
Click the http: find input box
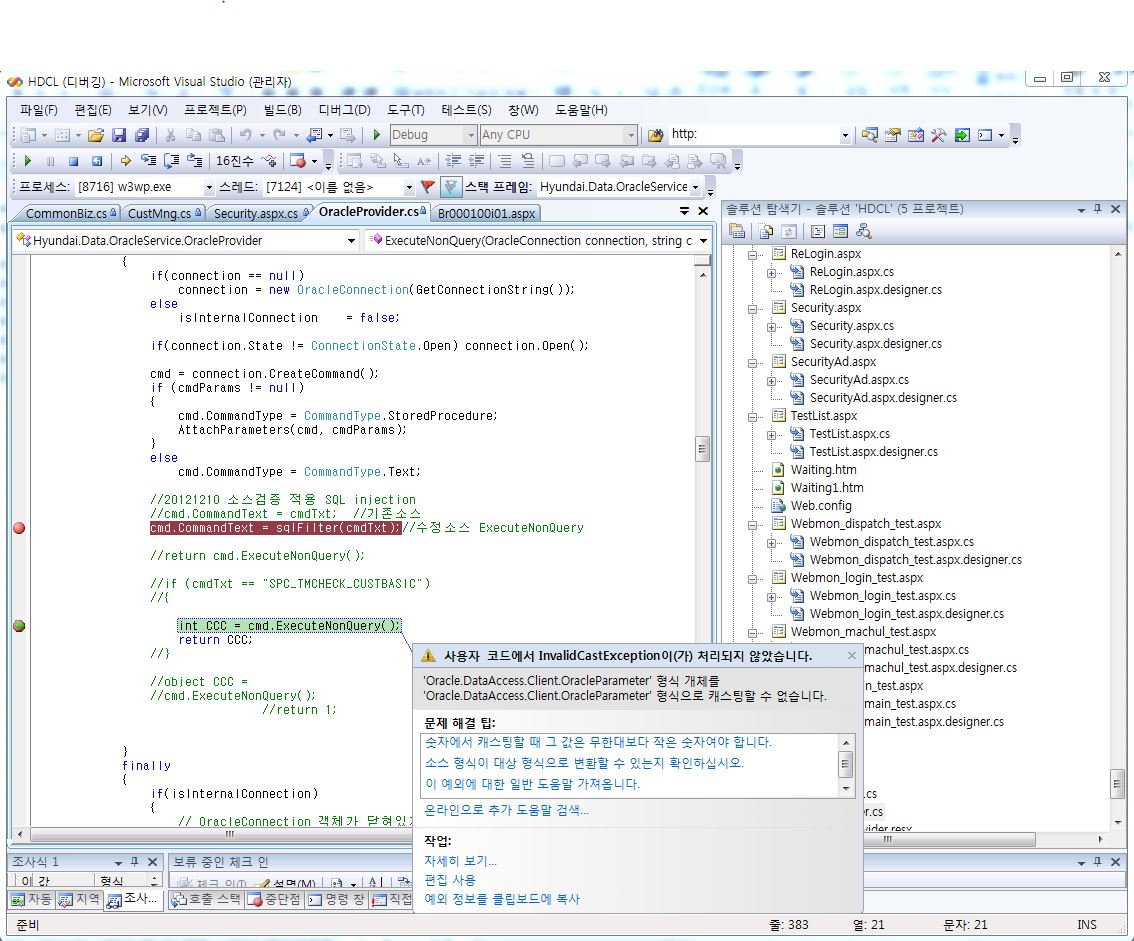tap(754, 135)
